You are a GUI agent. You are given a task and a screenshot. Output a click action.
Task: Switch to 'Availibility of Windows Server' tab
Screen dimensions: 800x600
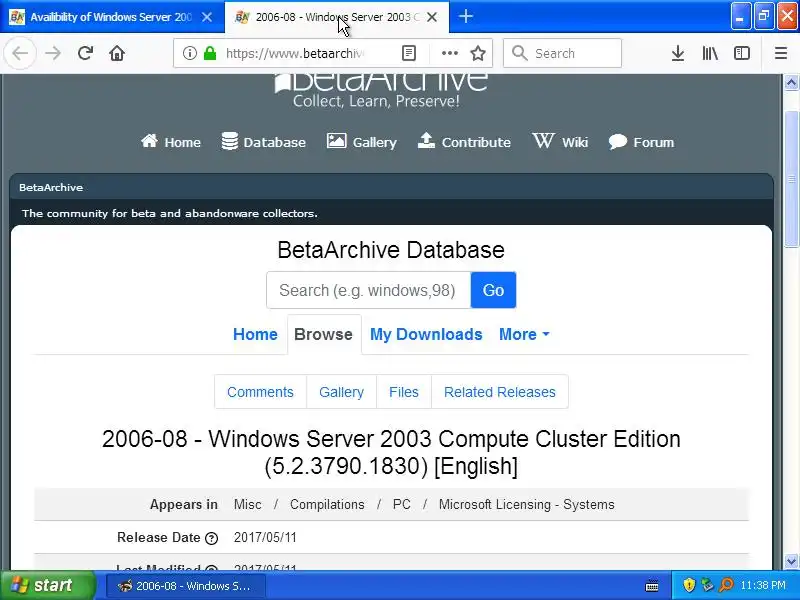pyautogui.click(x=112, y=17)
